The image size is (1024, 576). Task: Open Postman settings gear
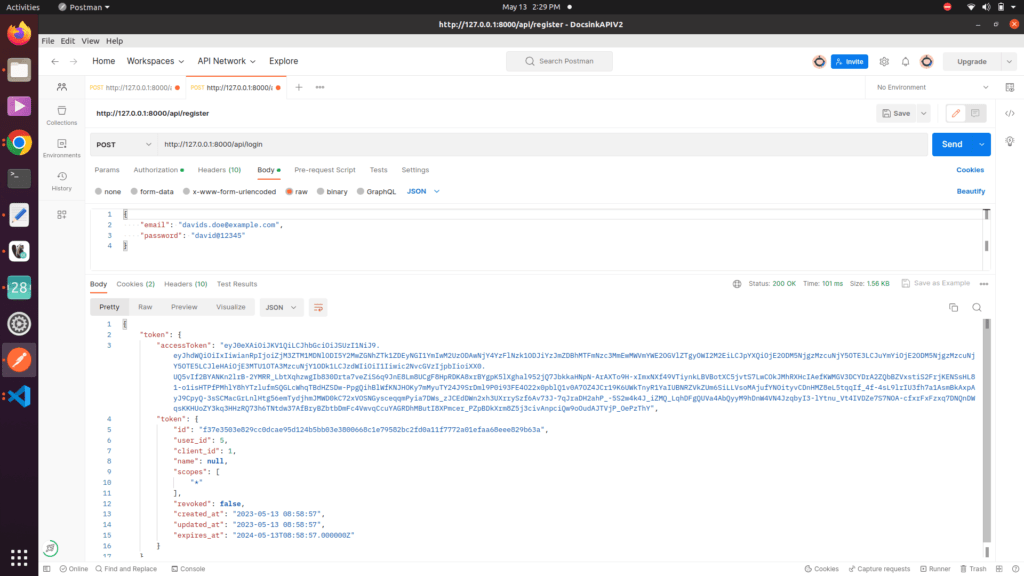tap(884, 61)
